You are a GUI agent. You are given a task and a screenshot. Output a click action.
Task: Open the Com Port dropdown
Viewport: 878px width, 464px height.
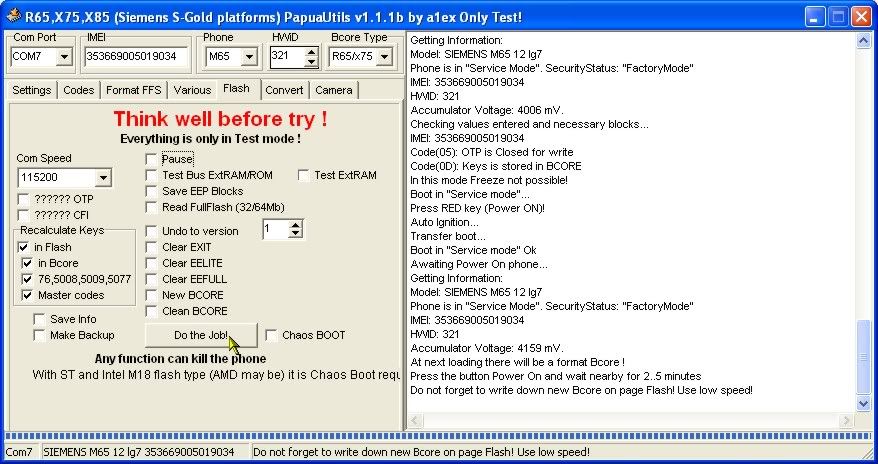(64, 57)
